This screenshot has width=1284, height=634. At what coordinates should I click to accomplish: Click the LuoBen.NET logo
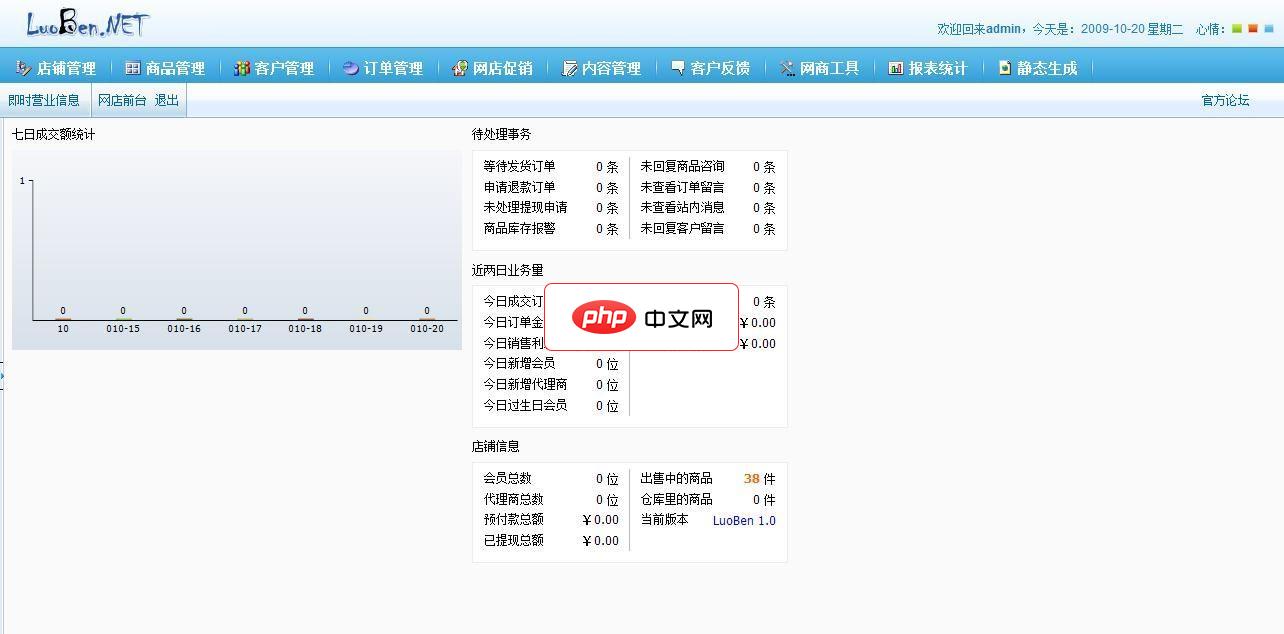(x=85, y=22)
